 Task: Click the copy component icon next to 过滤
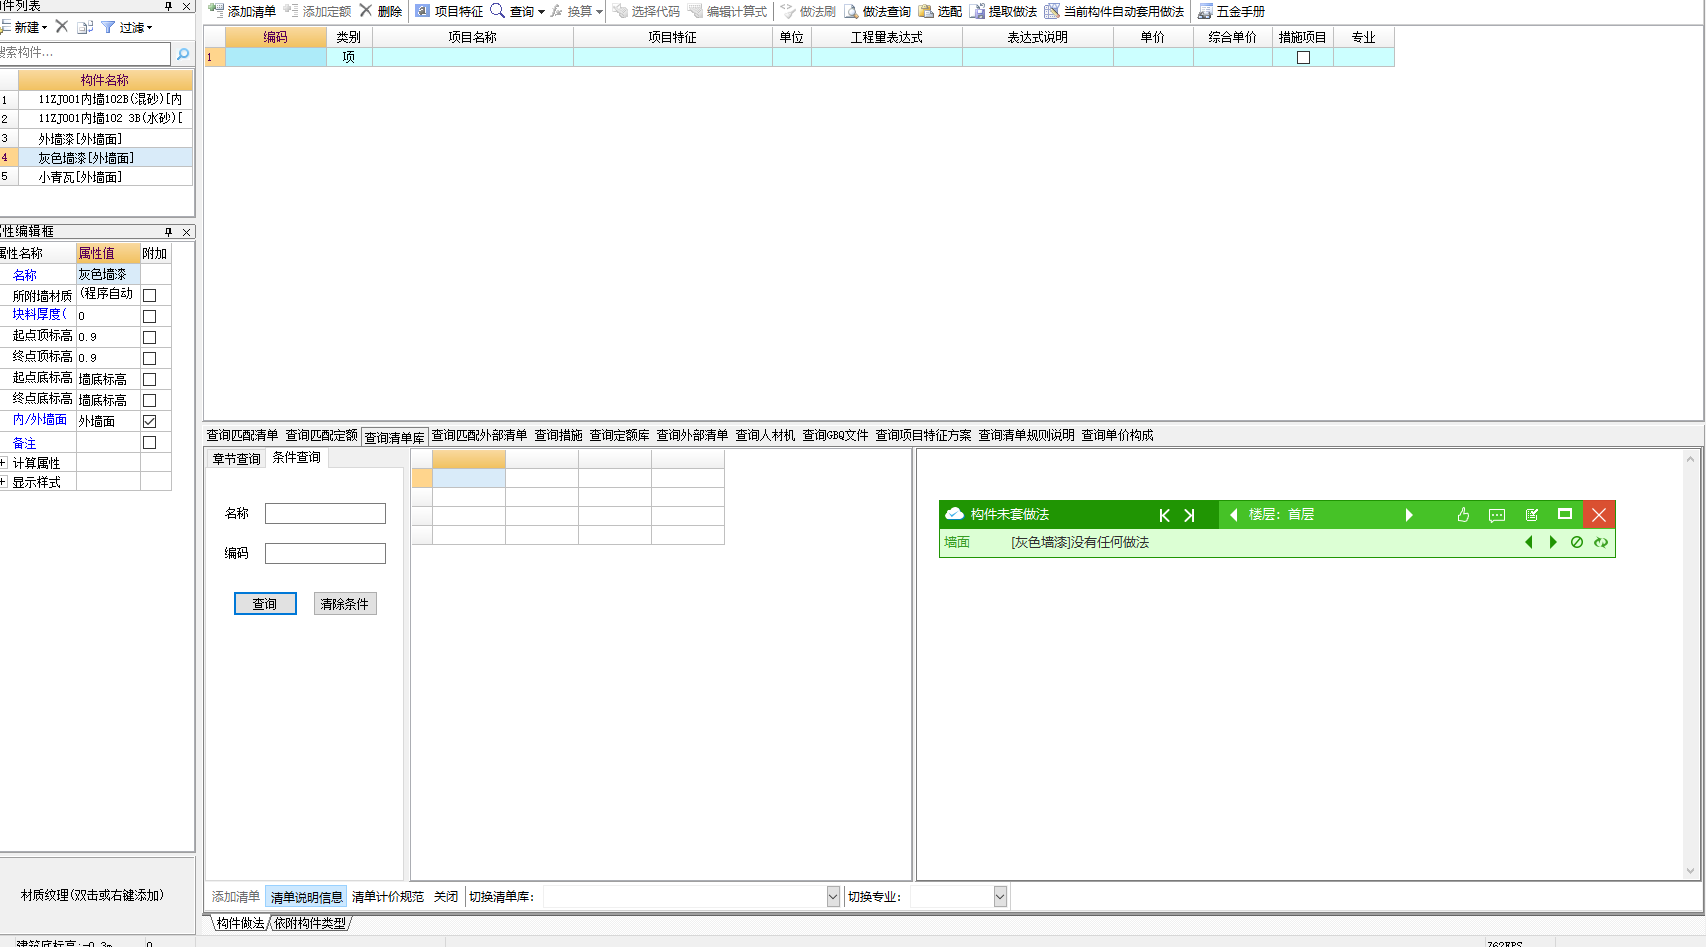[85, 27]
